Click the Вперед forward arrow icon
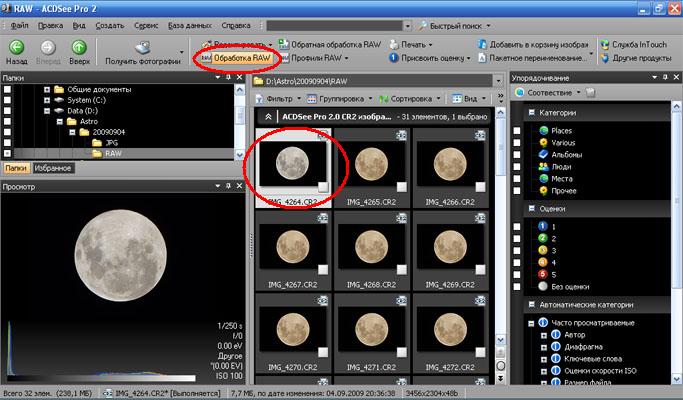 pyautogui.click(x=48, y=47)
